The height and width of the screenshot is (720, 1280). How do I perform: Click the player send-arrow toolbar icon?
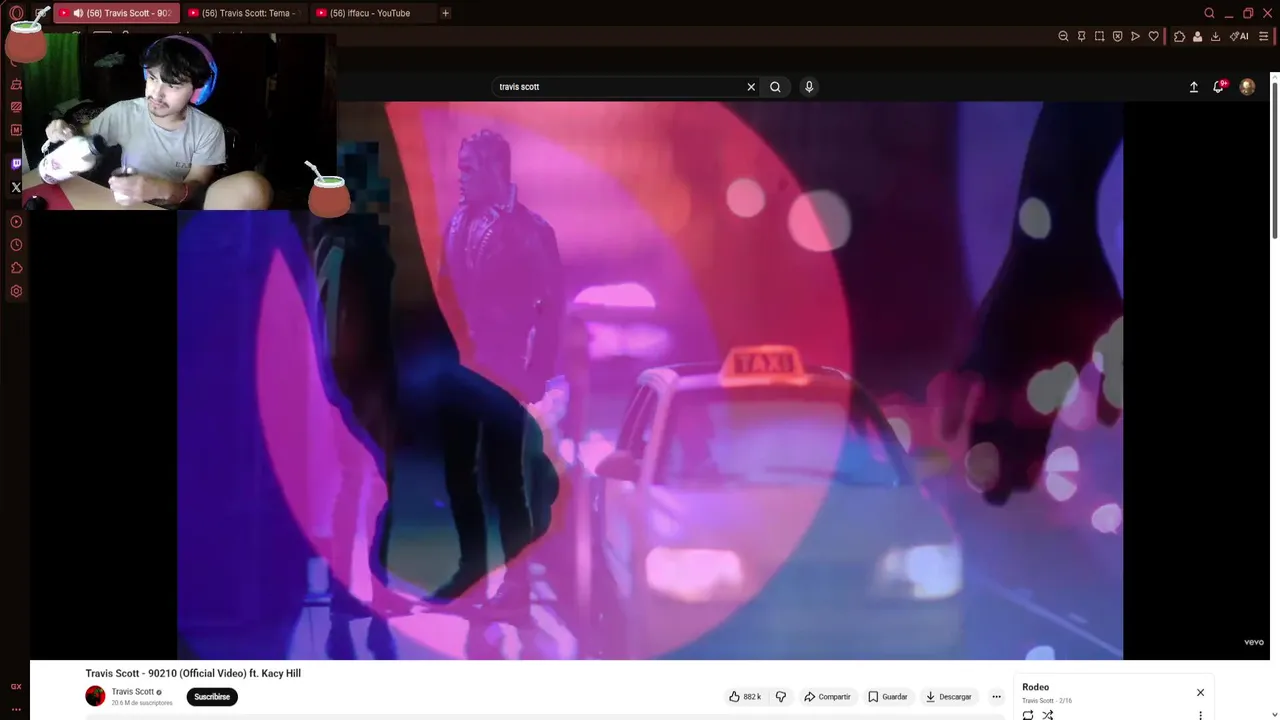click(x=1135, y=36)
